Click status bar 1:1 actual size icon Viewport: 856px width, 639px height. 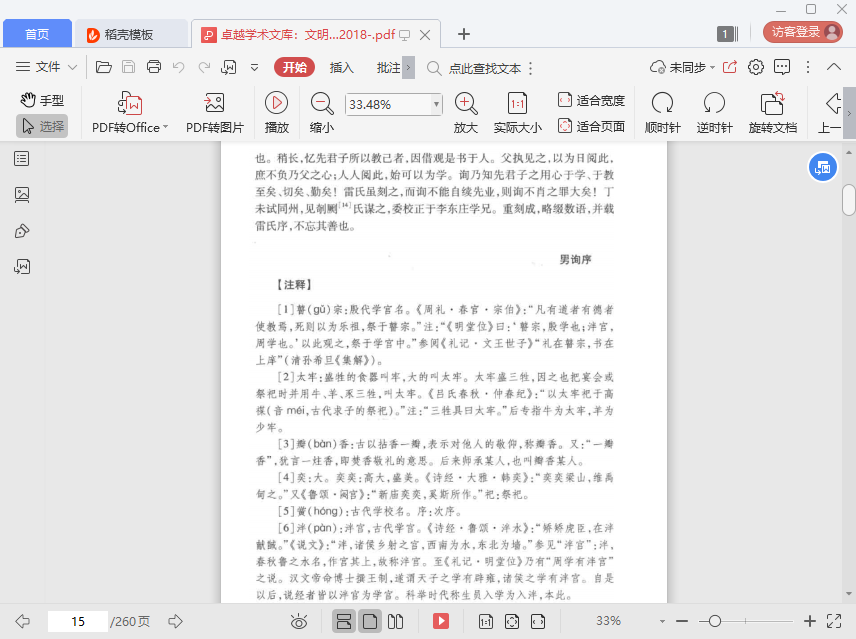point(485,621)
